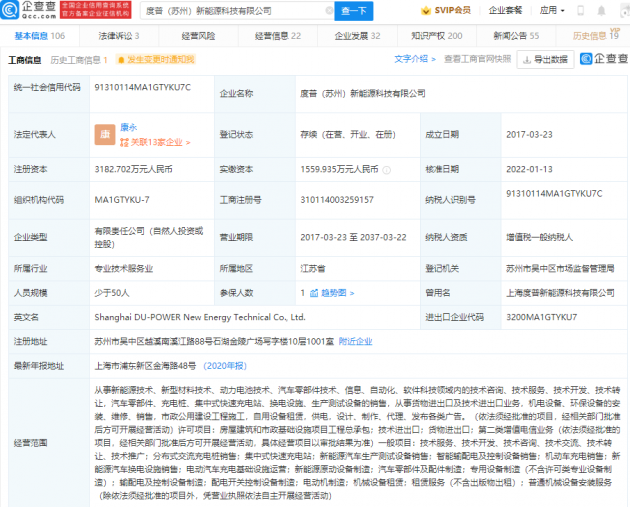Switch to 经营信息 22 tab
This screenshot has height=507, width=630.
(x=278, y=36)
